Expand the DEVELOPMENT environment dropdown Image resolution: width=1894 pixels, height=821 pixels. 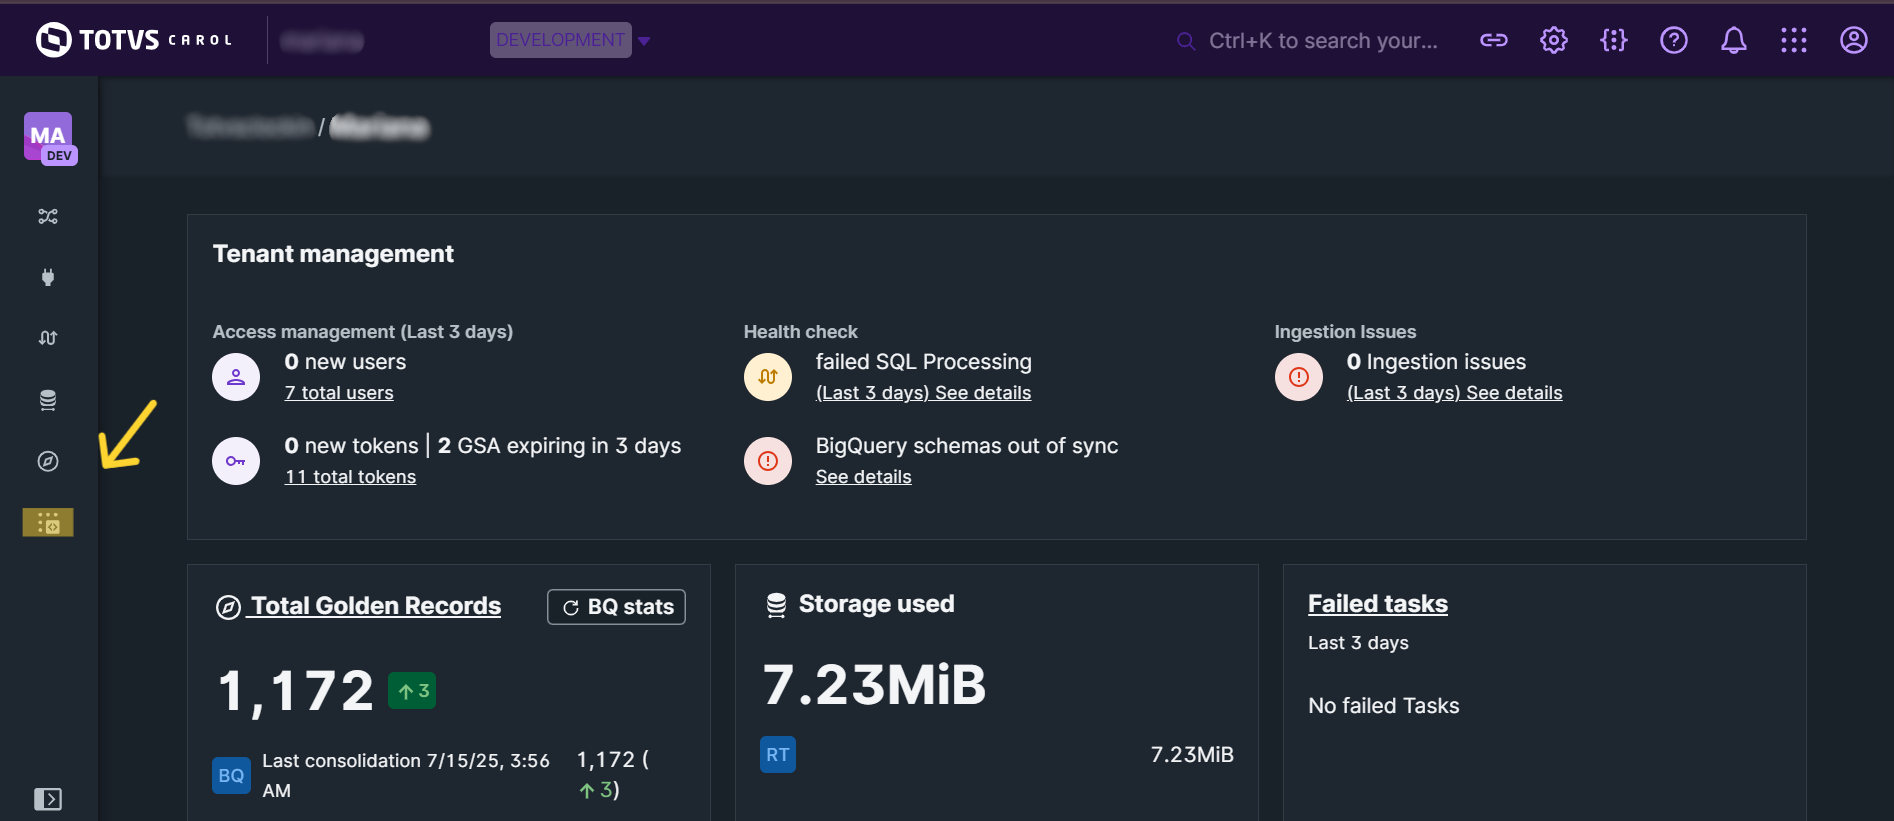click(643, 41)
